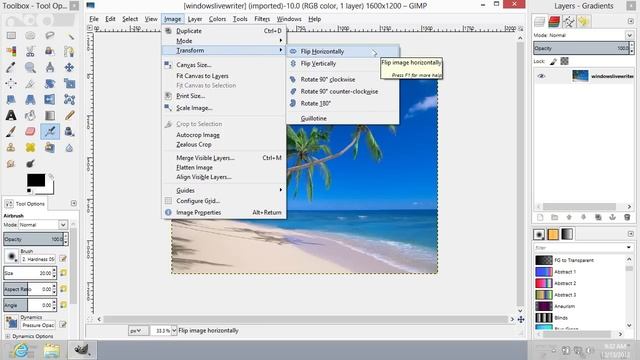Open the px unit dropdown in status bar
This screenshot has width=640, height=360.
coord(138,331)
